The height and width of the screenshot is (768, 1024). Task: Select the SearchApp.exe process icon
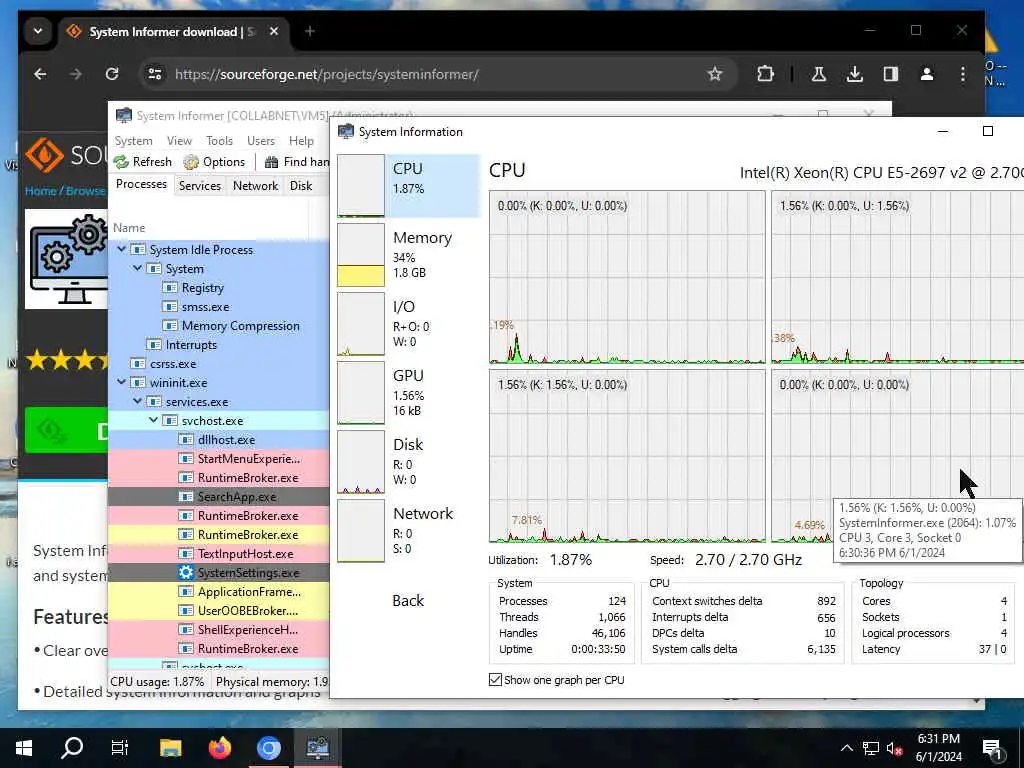186,496
